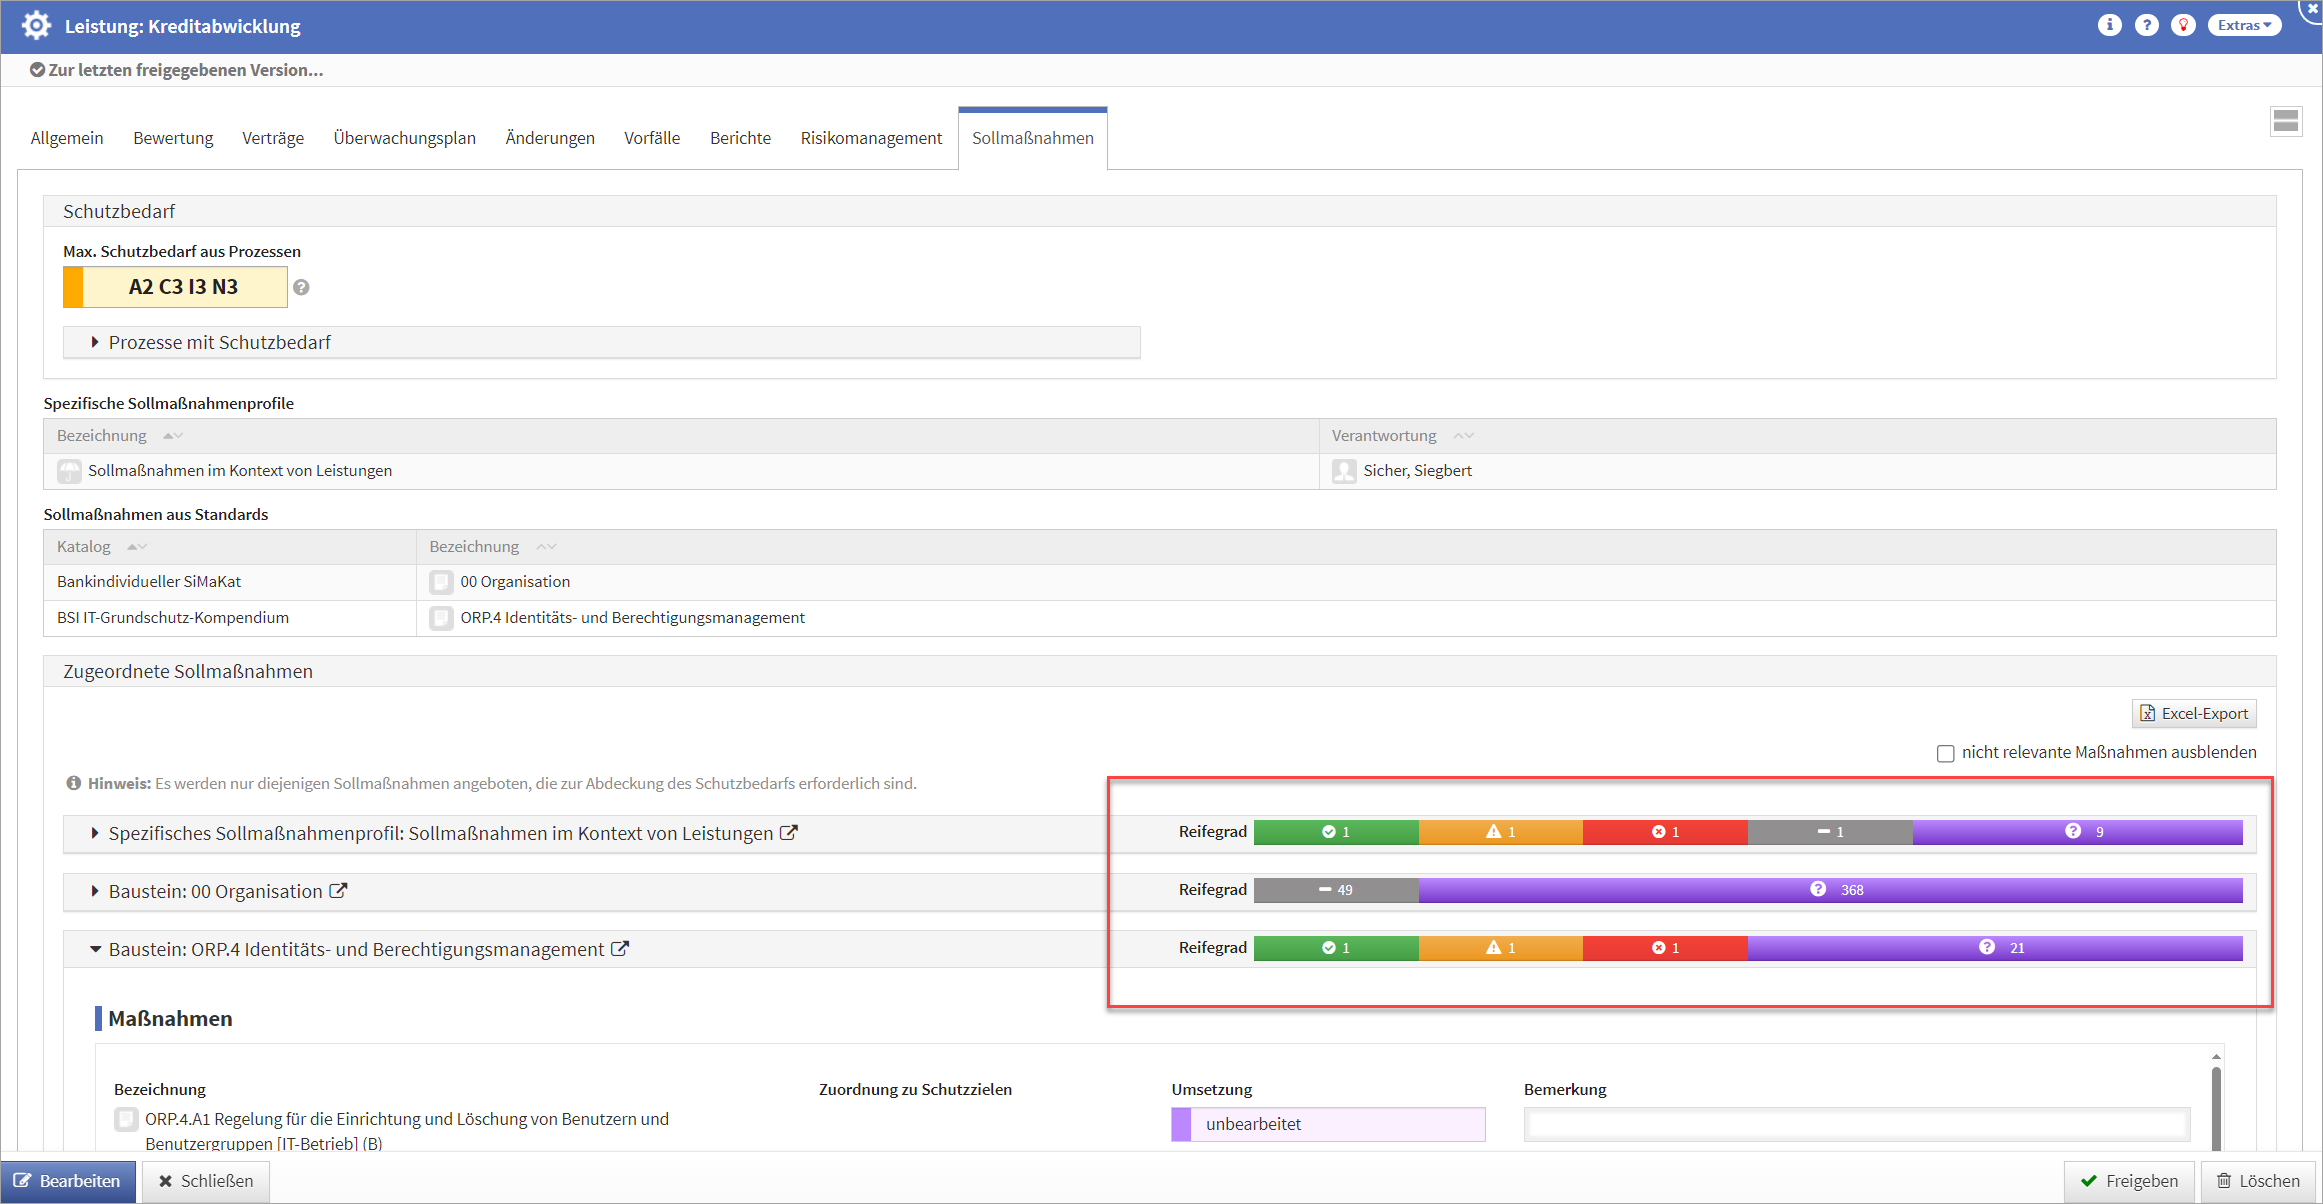
Task: Enable 'nicht relevante Maßnahmen ausblenden' checkbox
Action: click(x=1945, y=753)
